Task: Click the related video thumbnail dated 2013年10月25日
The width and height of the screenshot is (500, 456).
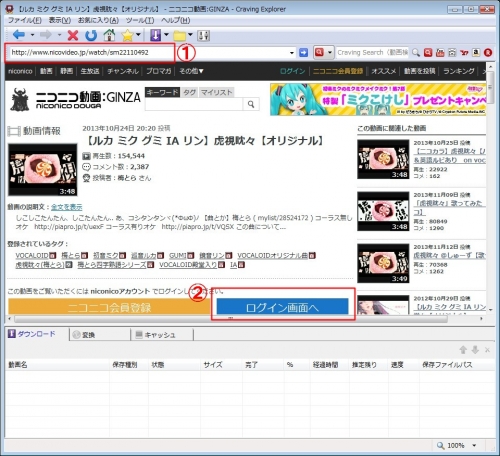Action: pos(383,159)
